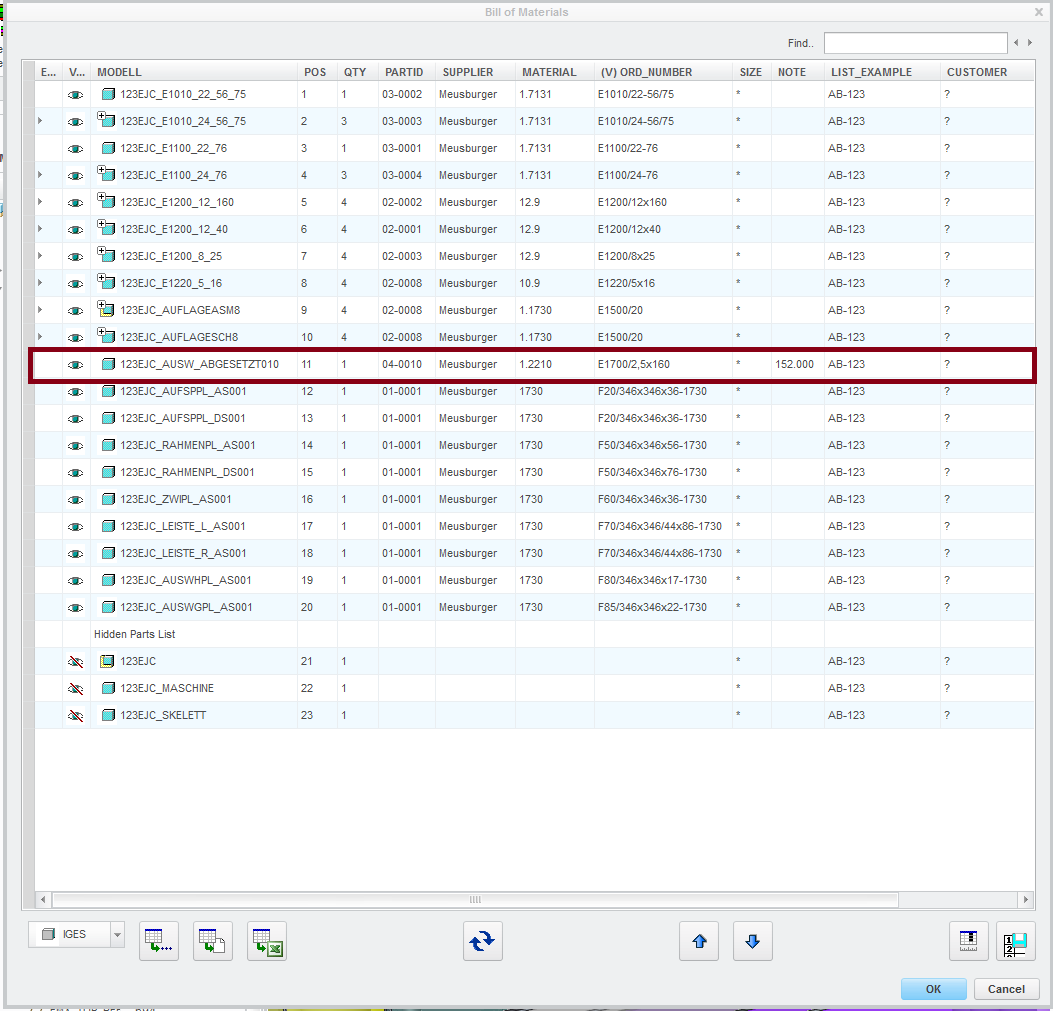The image size is (1053, 1011).
Task: Select row 123EJC_AUFSPPL_DS001
Action: pos(535,418)
